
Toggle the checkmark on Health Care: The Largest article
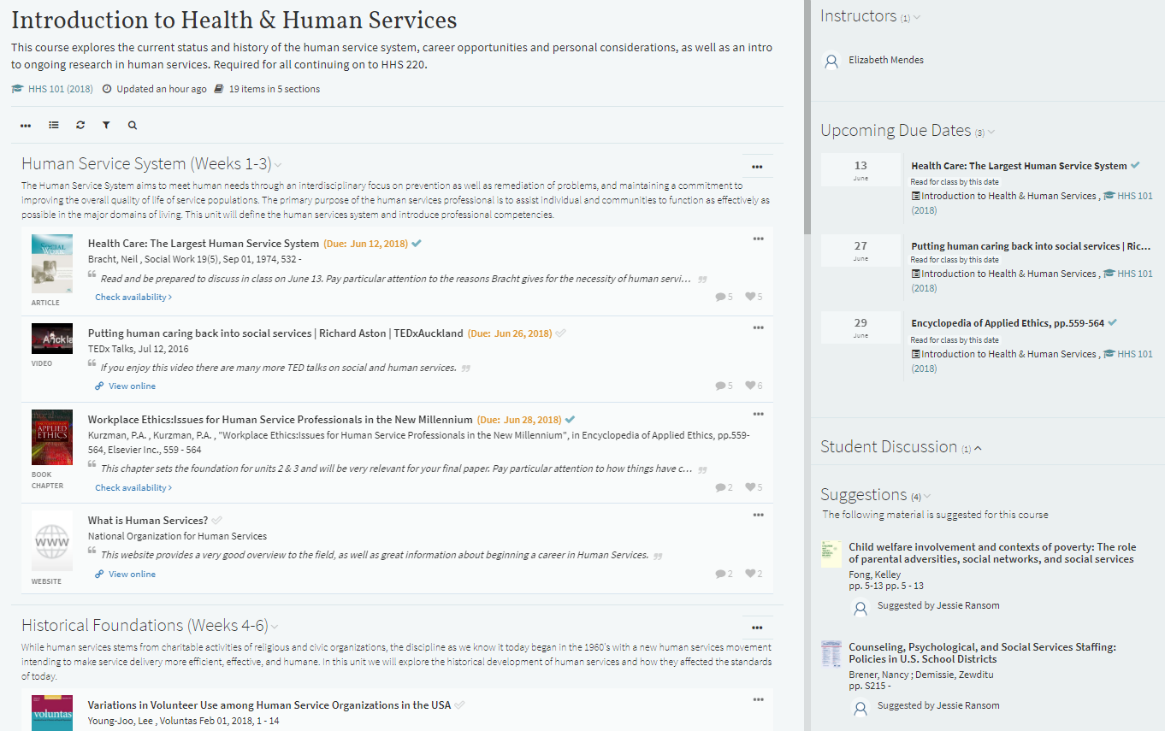tap(417, 243)
